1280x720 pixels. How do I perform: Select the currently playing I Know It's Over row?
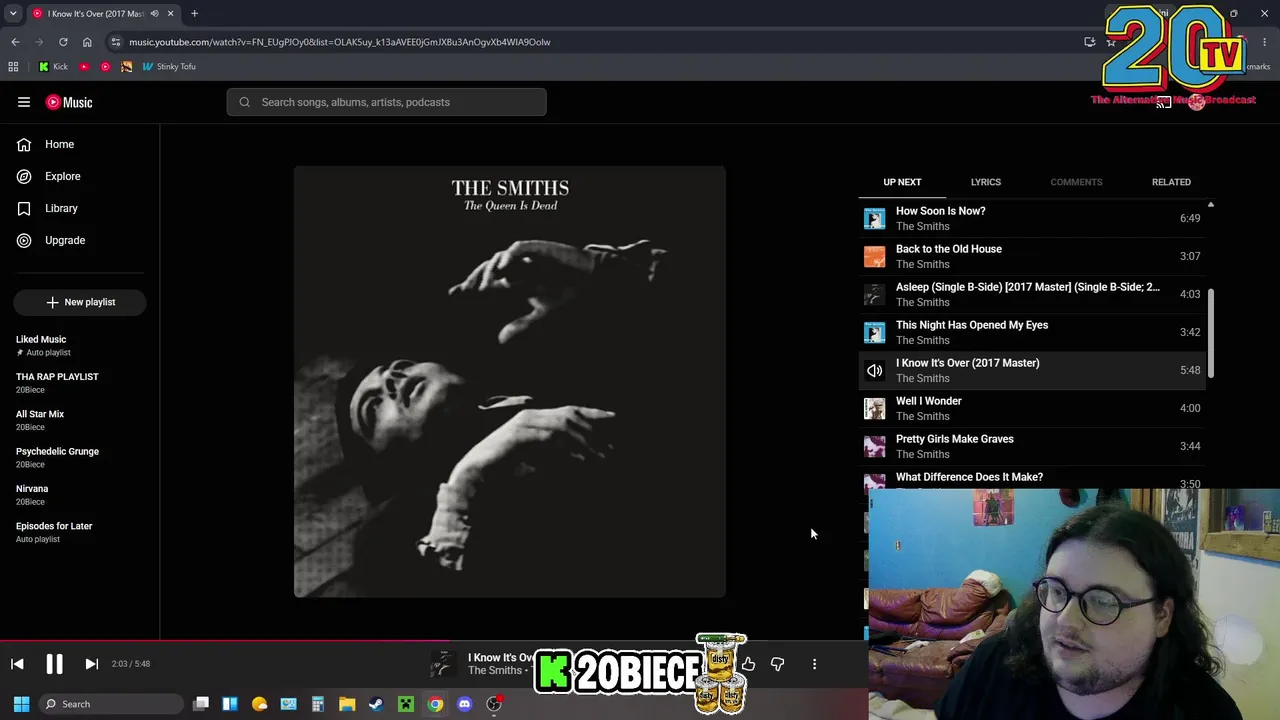pyautogui.click(x=1032, y=370)
